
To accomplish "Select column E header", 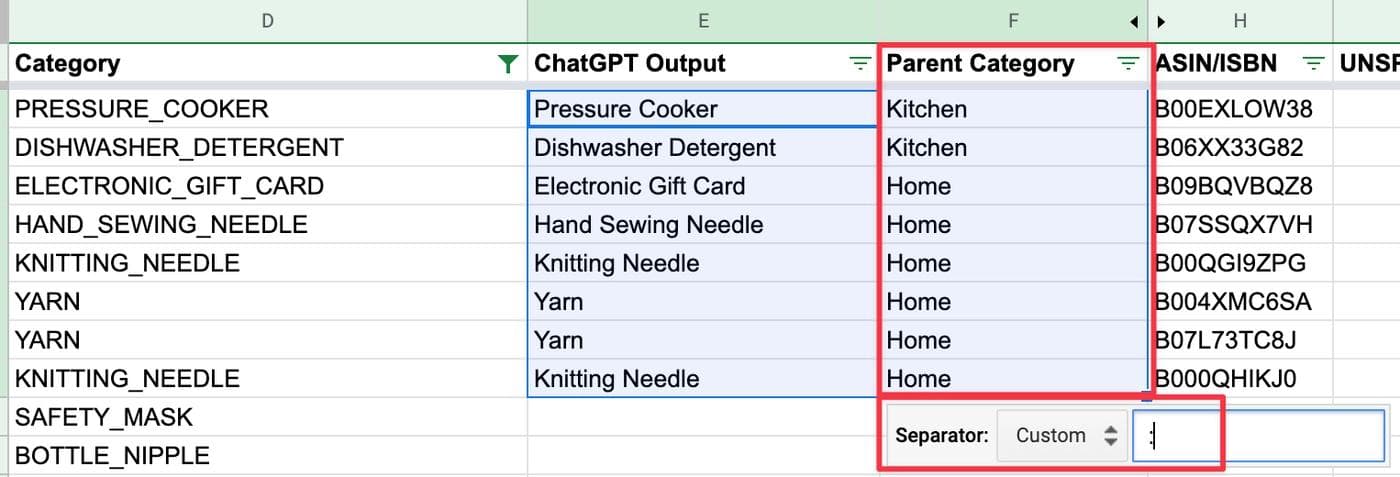I will (x=703, y=20).
